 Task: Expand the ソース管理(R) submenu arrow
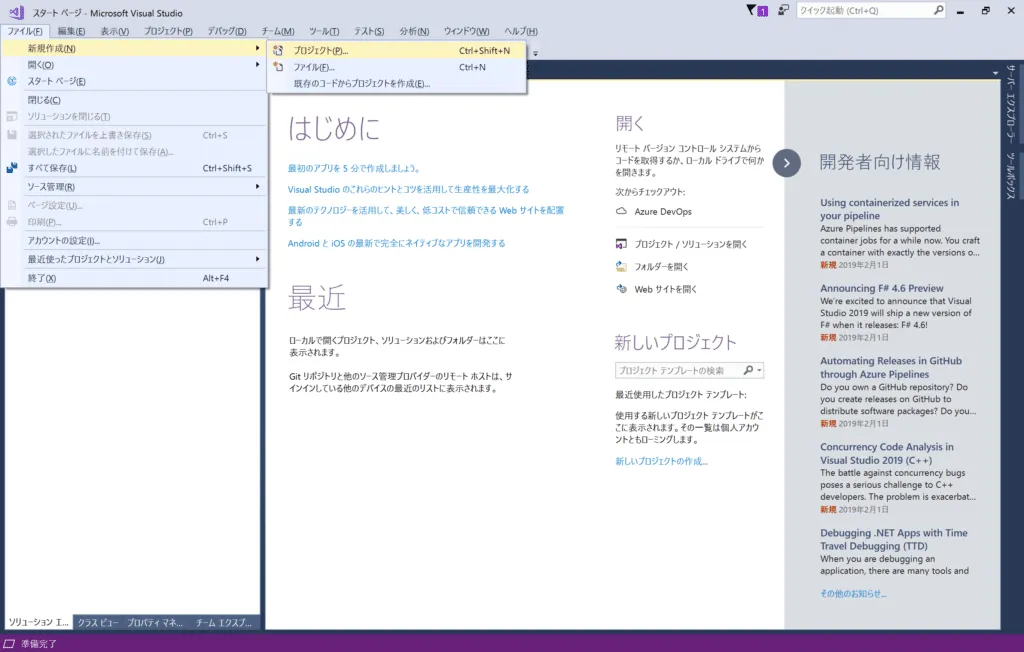[x=257, y=186]
